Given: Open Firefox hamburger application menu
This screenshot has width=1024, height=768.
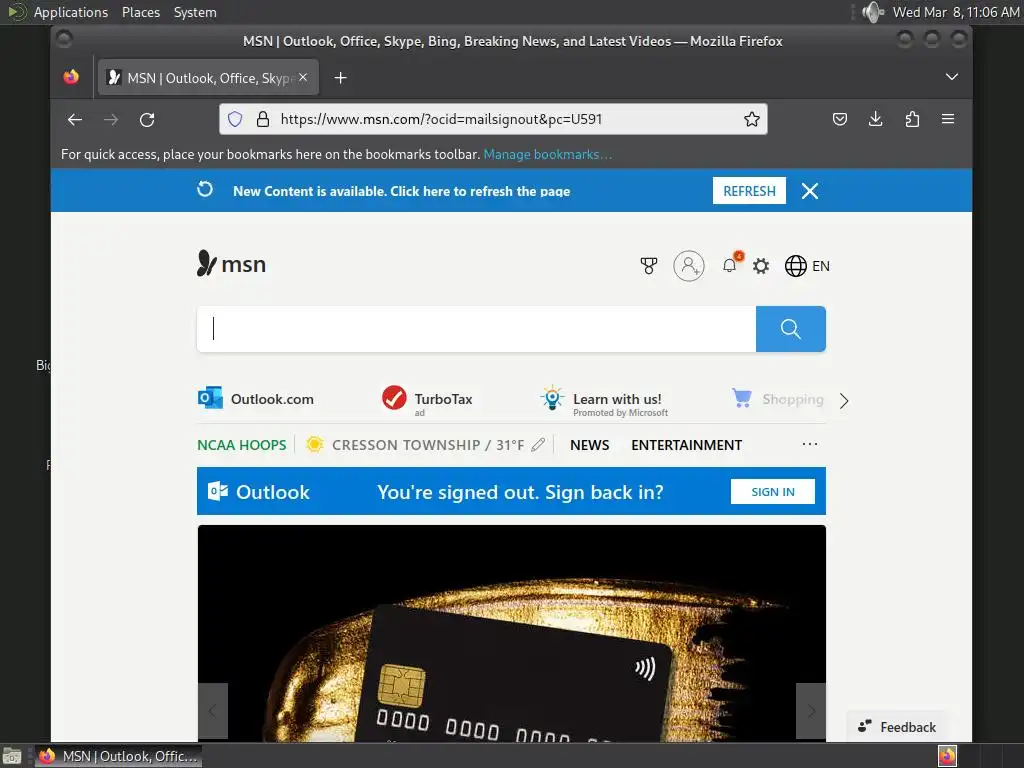Looking at the screenshot, I should [x=948, y=119].
